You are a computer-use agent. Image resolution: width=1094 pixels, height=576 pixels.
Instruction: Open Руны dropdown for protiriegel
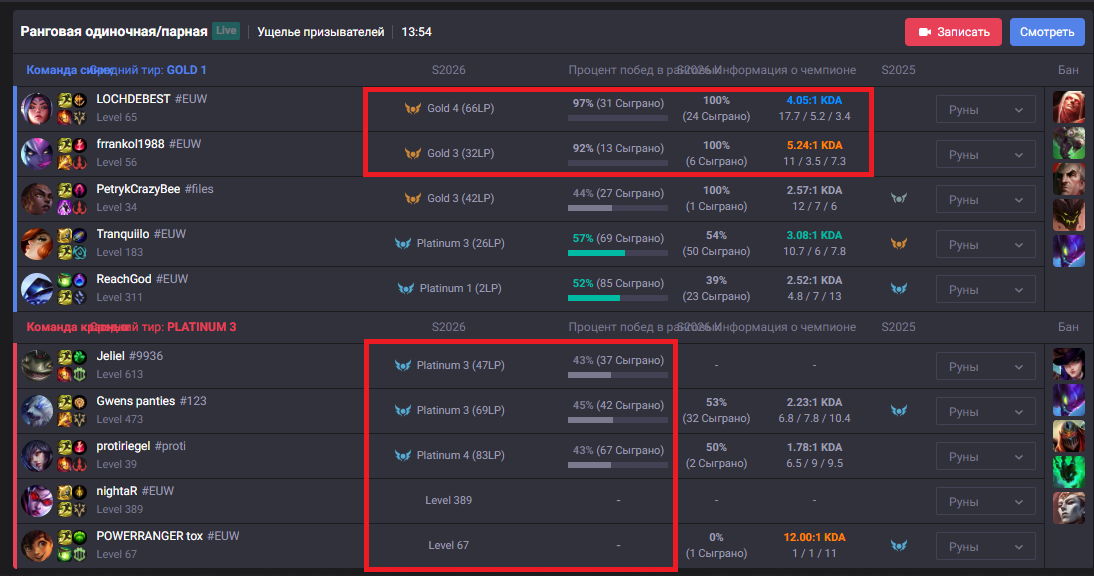tap(985, 457)
